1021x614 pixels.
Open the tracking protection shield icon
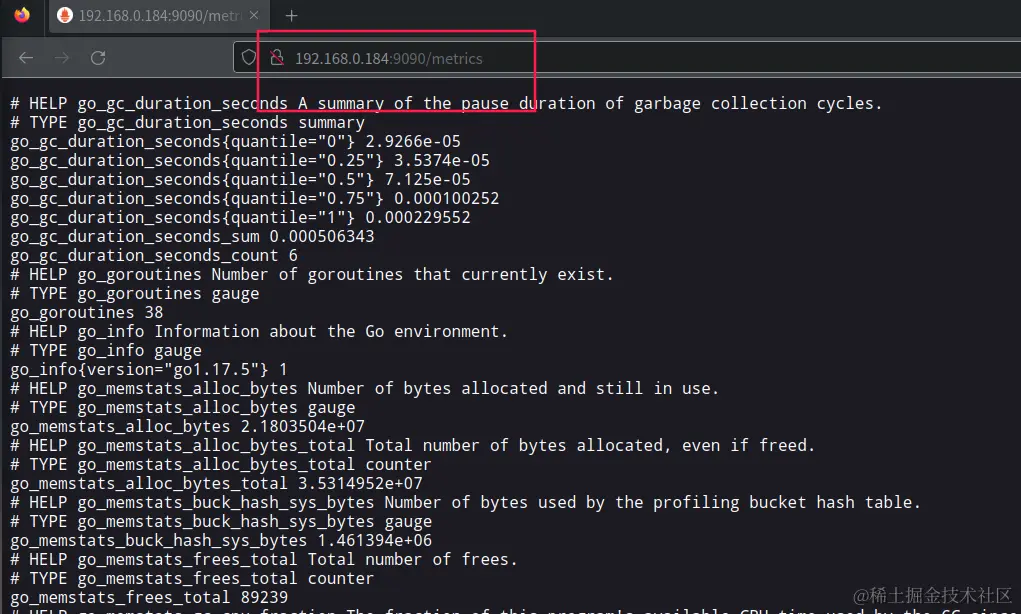tap(249, 58)
